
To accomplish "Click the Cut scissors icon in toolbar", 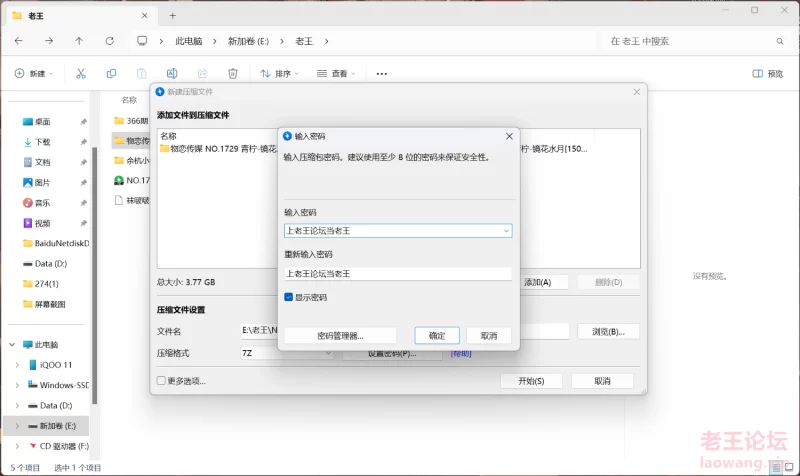I will coord(81,73).
